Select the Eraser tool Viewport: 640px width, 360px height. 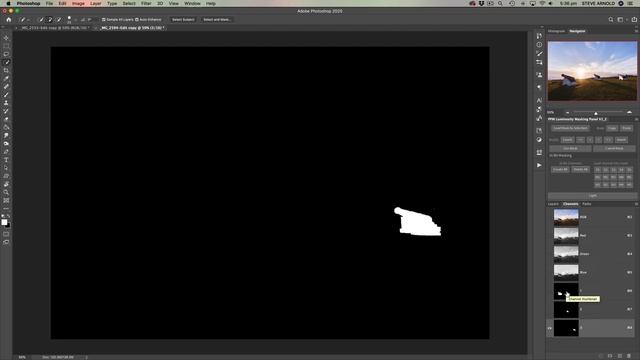6,119
